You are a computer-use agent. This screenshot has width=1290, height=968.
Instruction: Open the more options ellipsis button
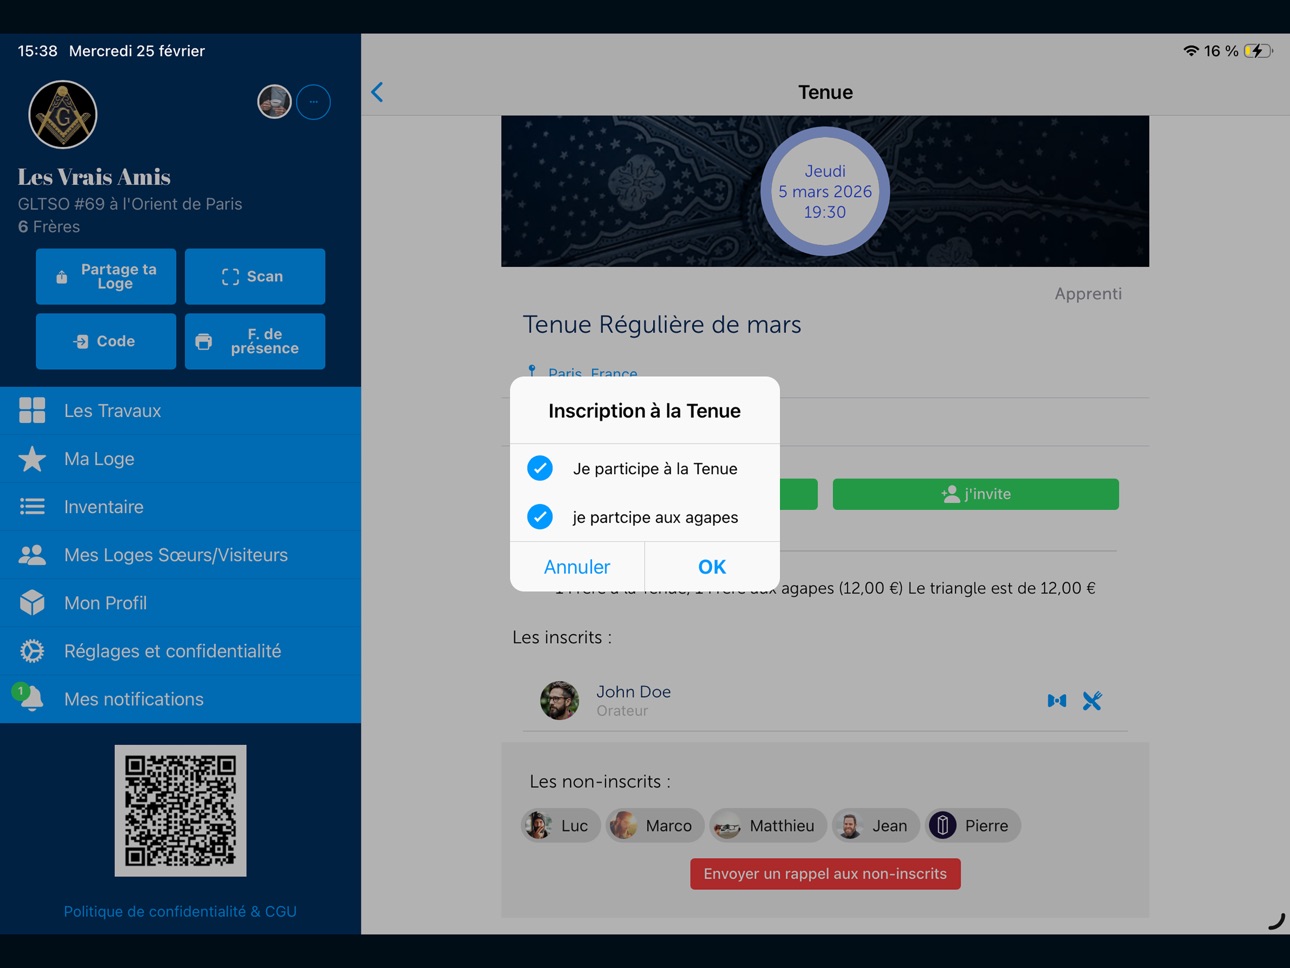coord(314,101)
